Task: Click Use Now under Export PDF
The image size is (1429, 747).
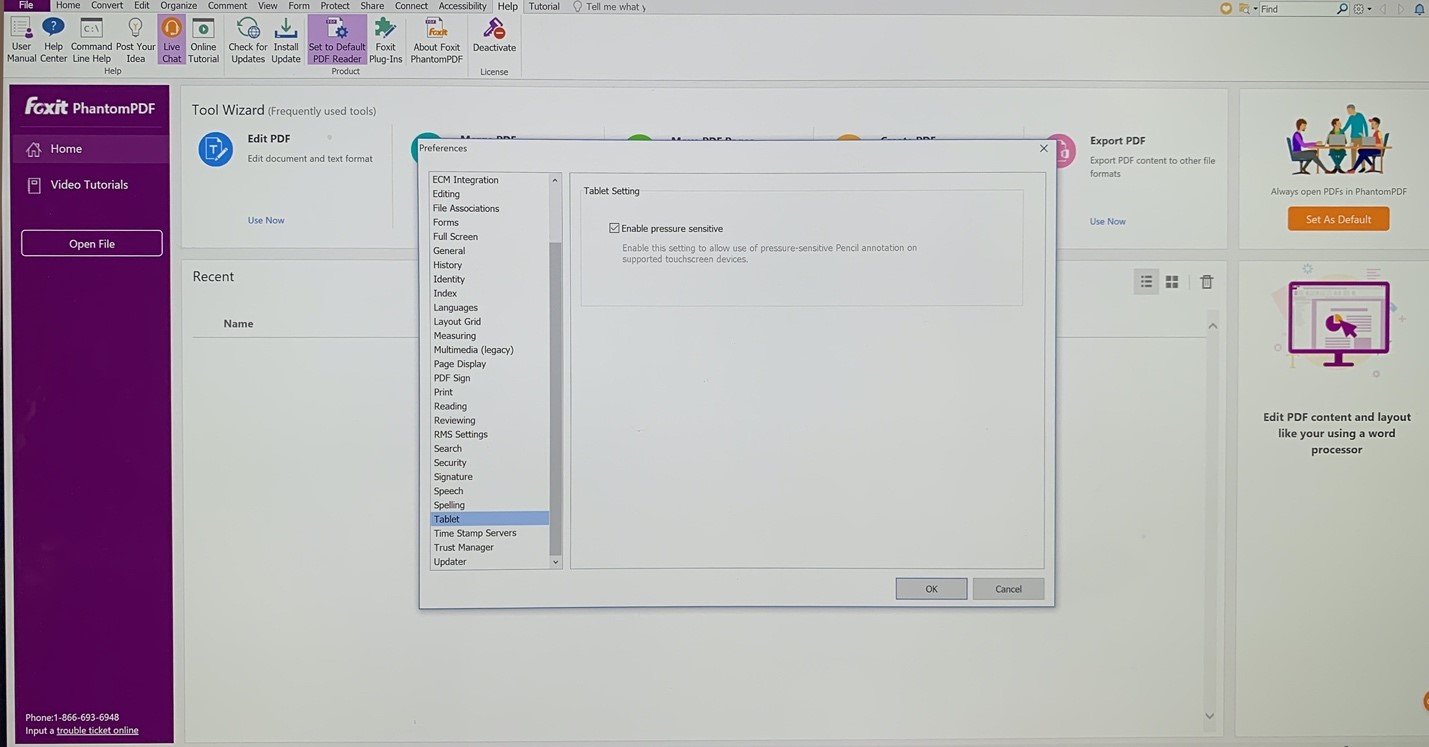Action: [x=1108, y=221]
